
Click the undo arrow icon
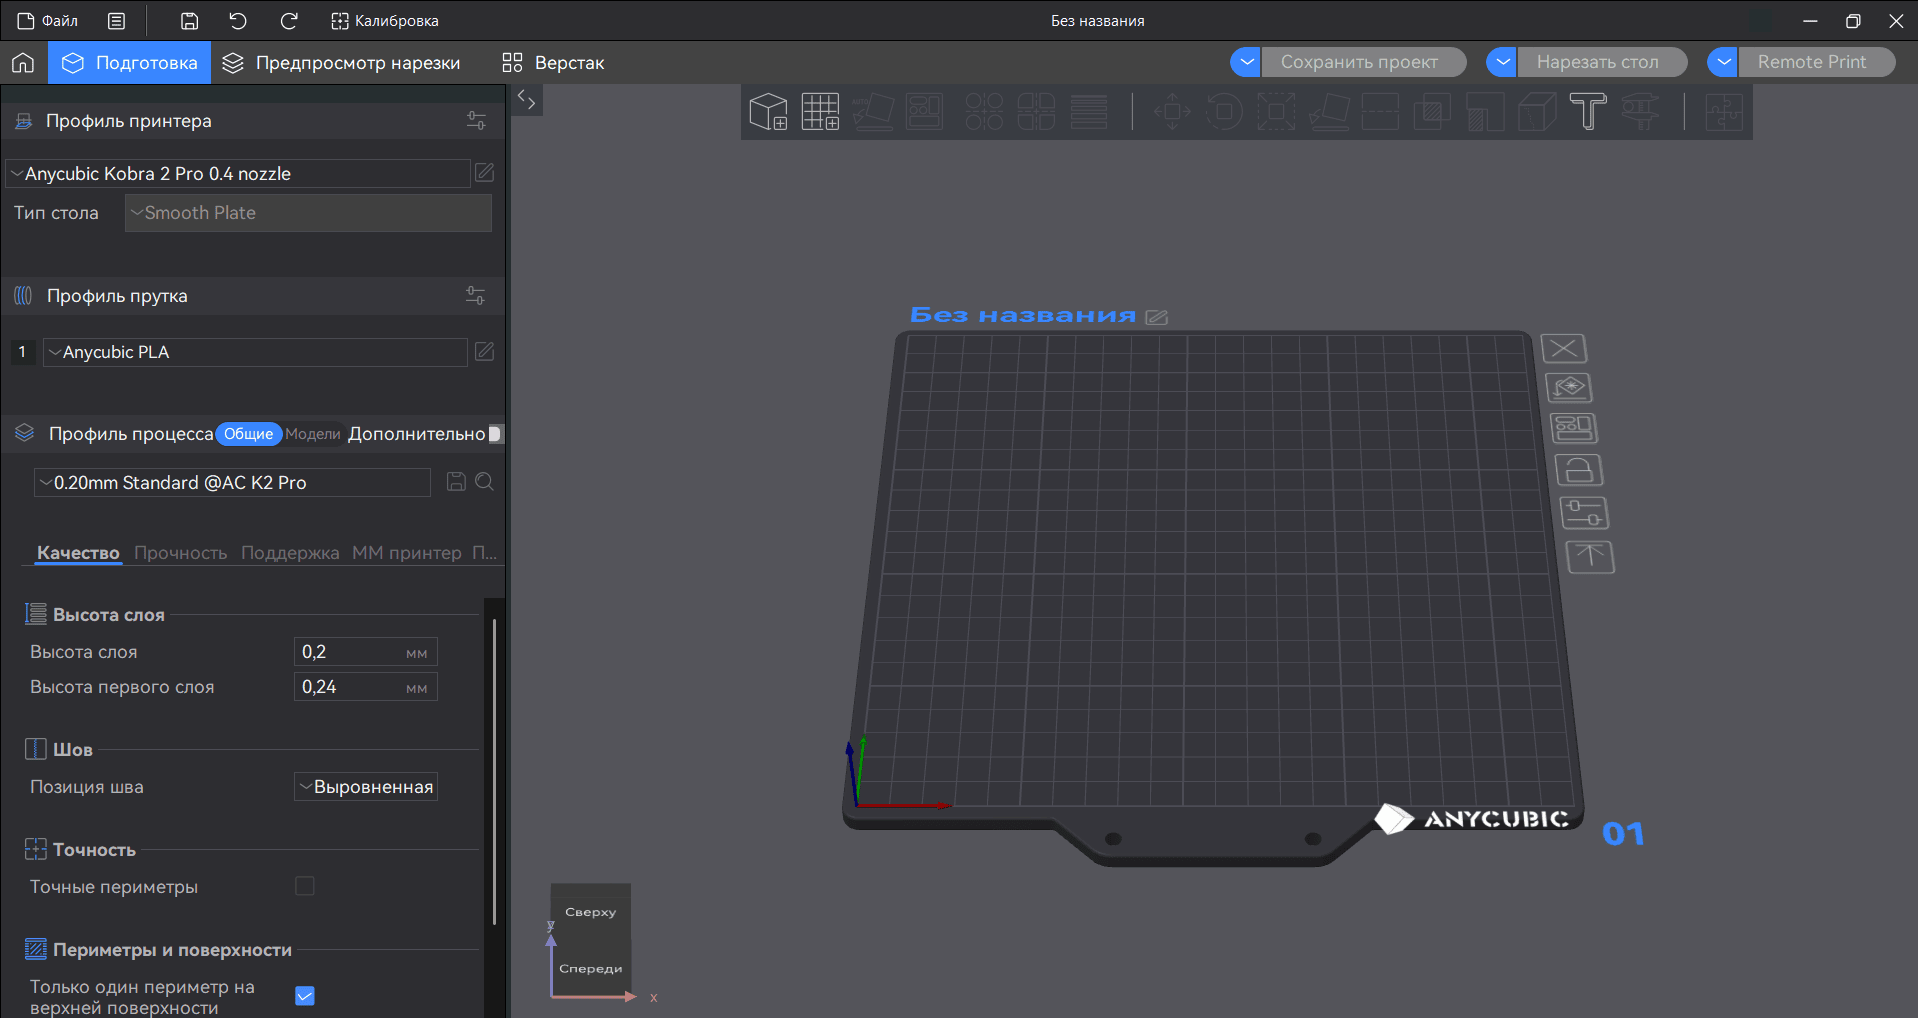point(238,21)
